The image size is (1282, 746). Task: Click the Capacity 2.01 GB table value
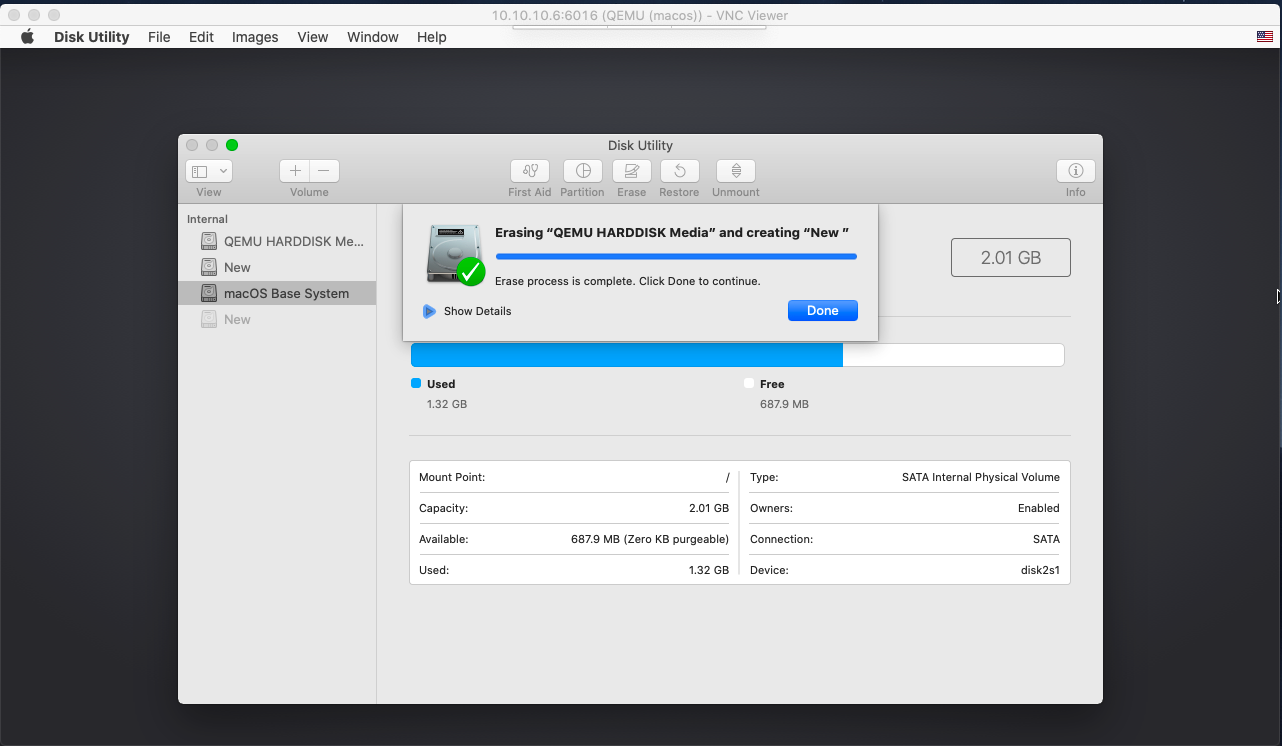pos(709,508)
